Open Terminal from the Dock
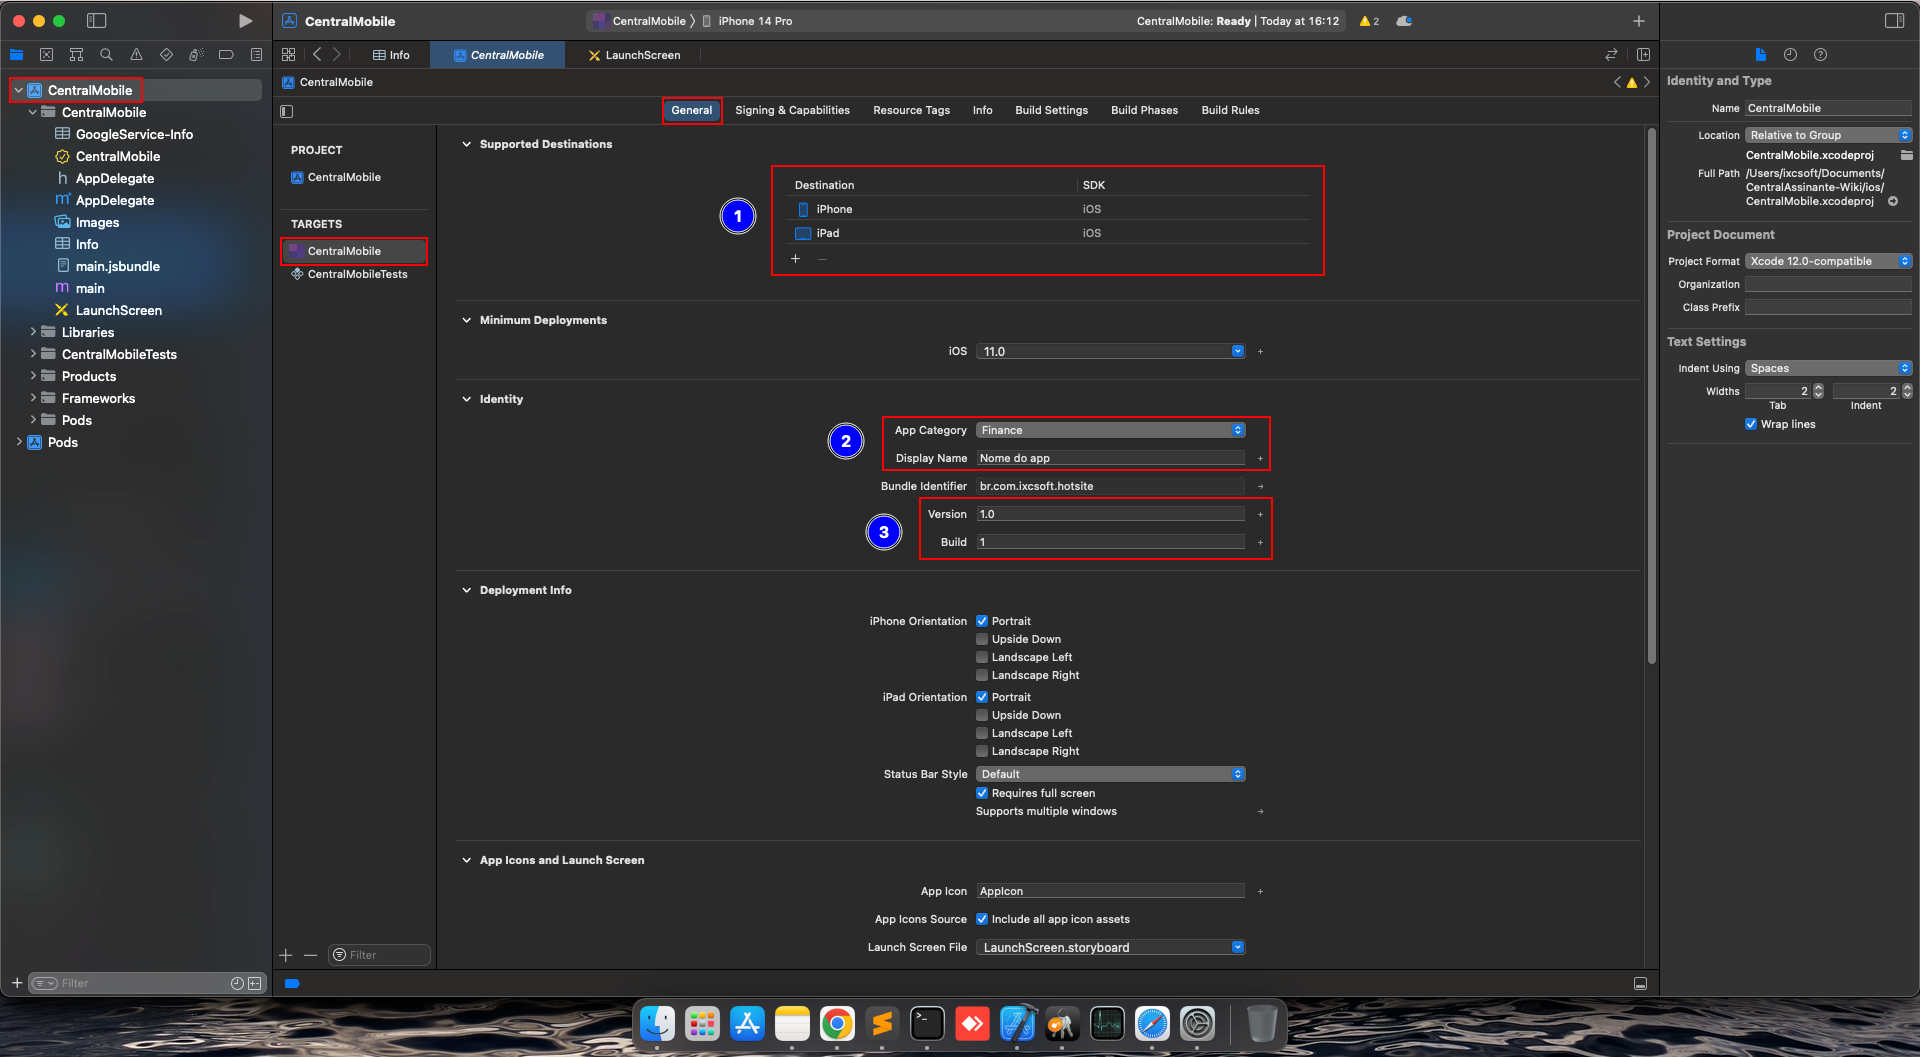1920x1057 pixels. click(927, 1024)
